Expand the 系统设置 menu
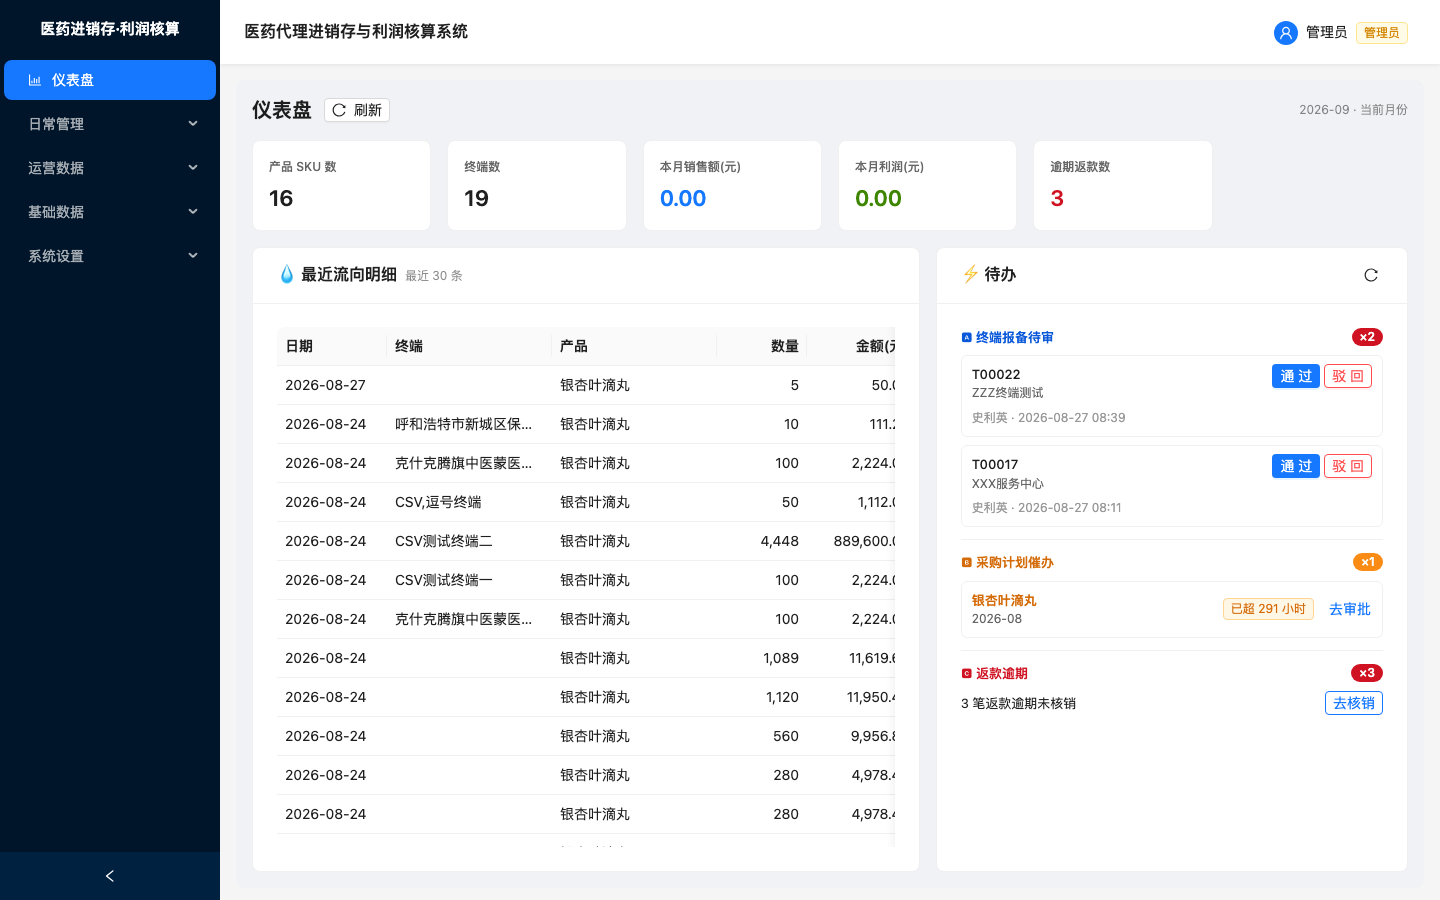 click(110, 256)
